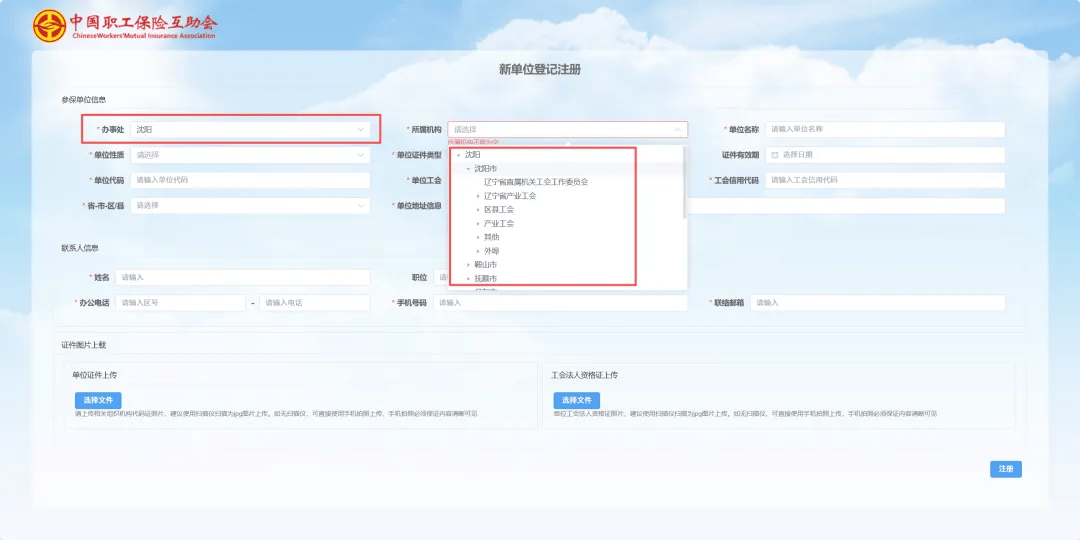Close the 所属机构 dropdown via its chevron

(678, 130)
